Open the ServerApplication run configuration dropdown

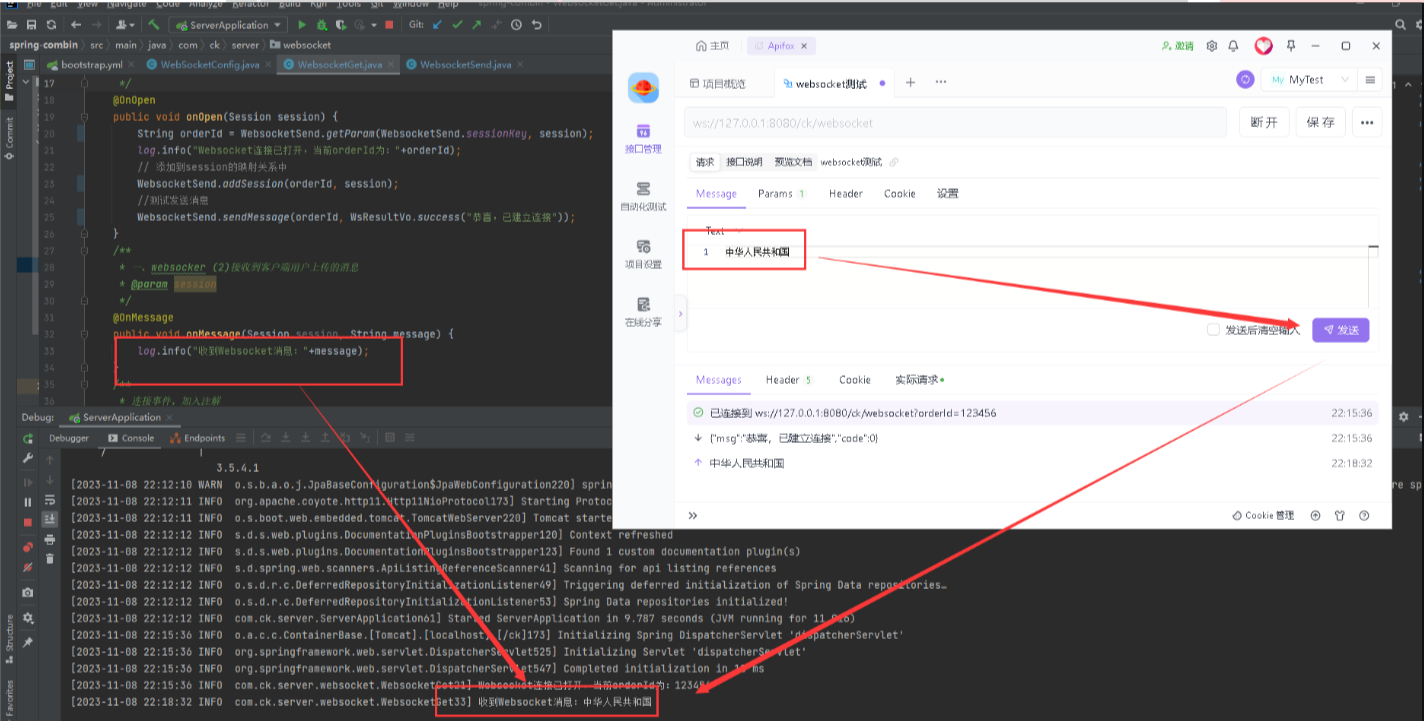tap(228, 25)
